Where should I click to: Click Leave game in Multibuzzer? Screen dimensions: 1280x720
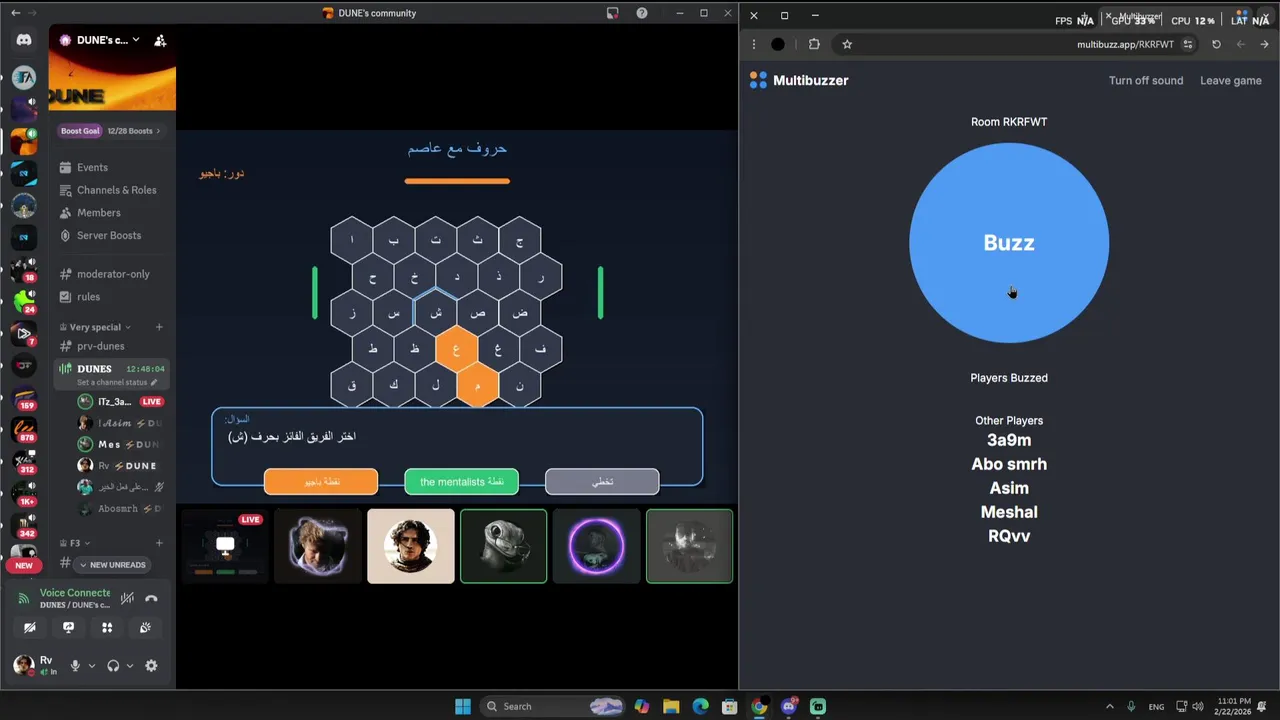click(1231, 81)
